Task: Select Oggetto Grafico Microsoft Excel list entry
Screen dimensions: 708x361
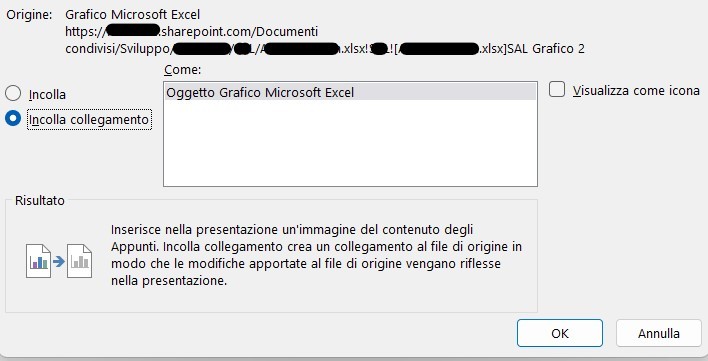Action: click(350, 93)
